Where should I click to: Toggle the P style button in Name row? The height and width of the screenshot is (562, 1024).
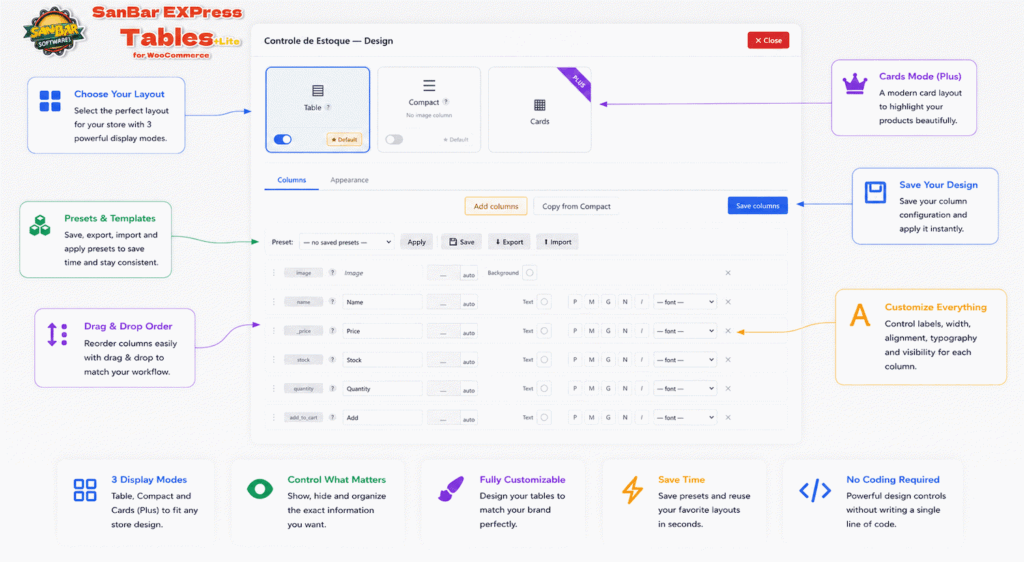pos(575,302)
